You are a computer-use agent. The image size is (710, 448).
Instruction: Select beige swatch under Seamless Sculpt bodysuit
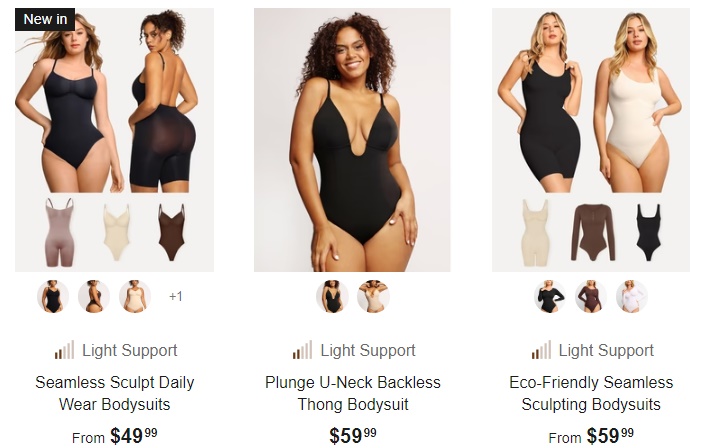[x=135, y=296]
